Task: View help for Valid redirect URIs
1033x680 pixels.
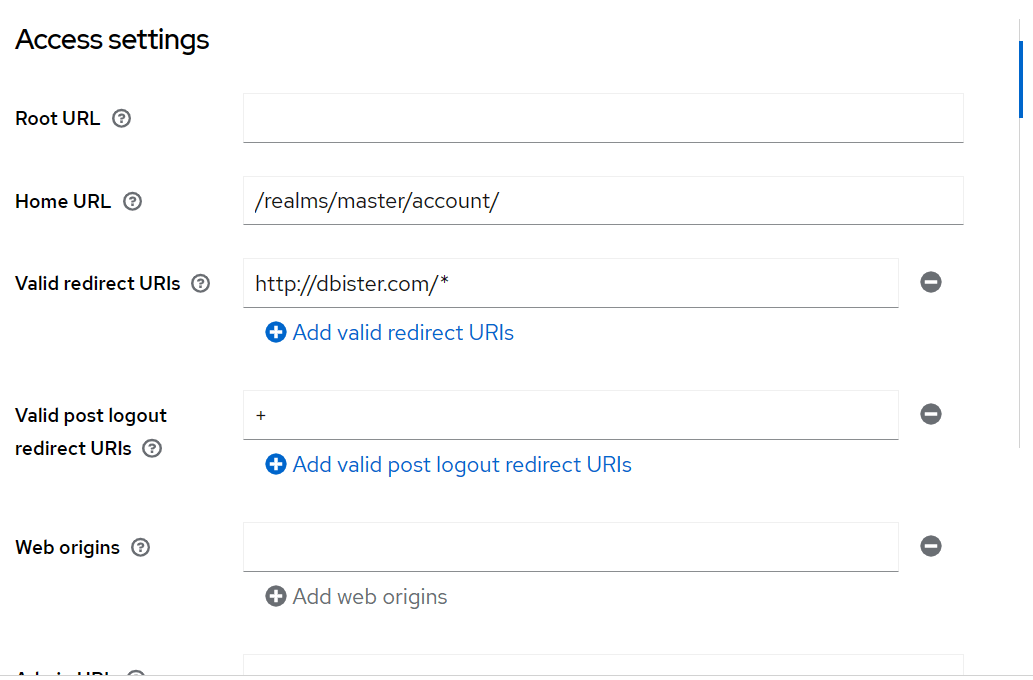Action: 199,283
